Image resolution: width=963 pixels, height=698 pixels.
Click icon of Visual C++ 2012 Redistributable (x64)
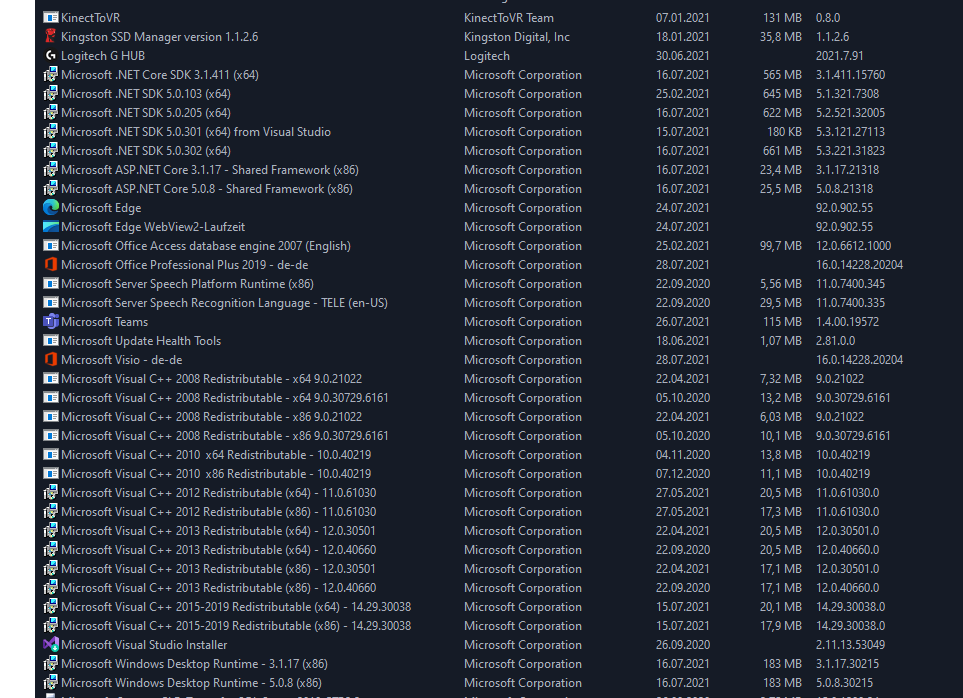pyautogui.click(x=50, y=493)
